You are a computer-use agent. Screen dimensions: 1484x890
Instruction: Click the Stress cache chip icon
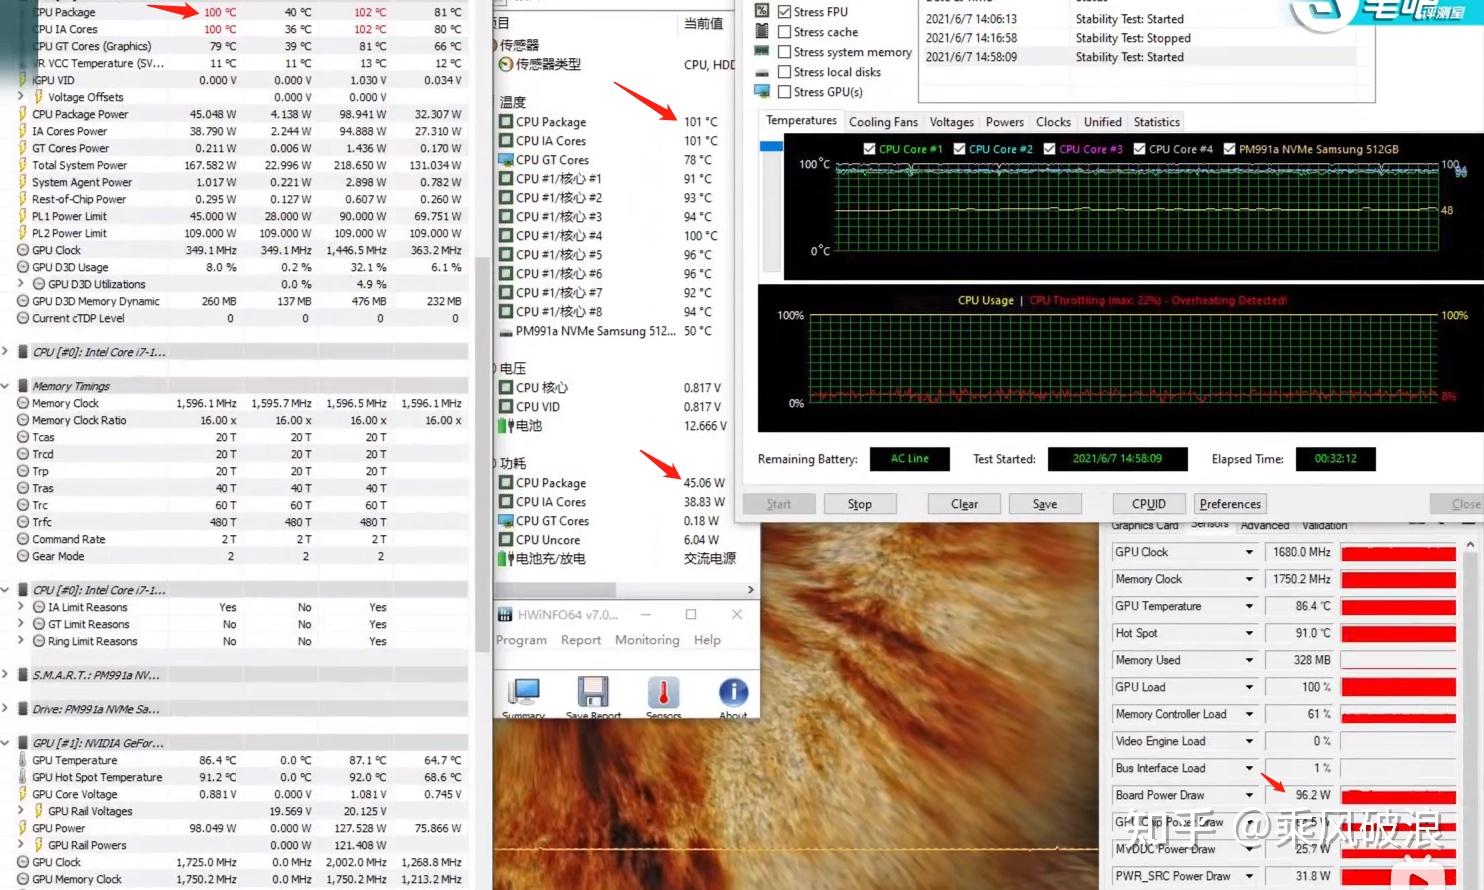(x=762, y=31)
